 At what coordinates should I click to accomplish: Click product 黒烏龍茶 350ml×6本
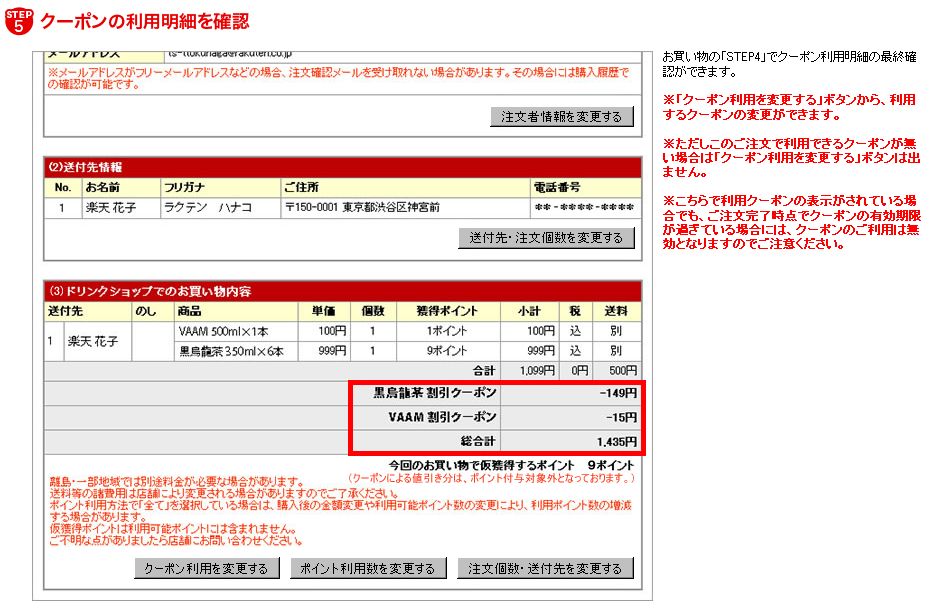[231, 351]
